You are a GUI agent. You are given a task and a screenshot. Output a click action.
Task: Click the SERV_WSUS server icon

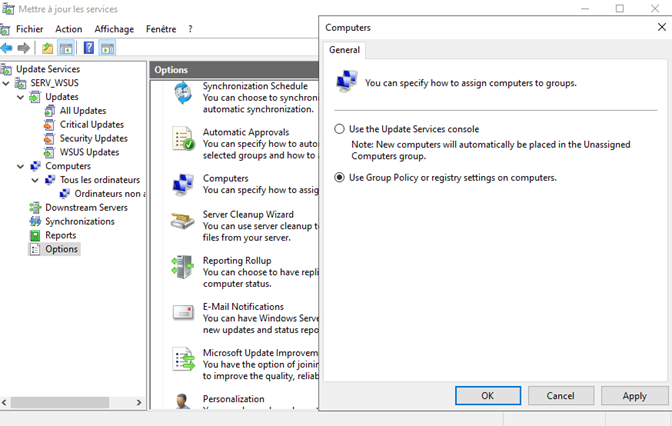21,83
